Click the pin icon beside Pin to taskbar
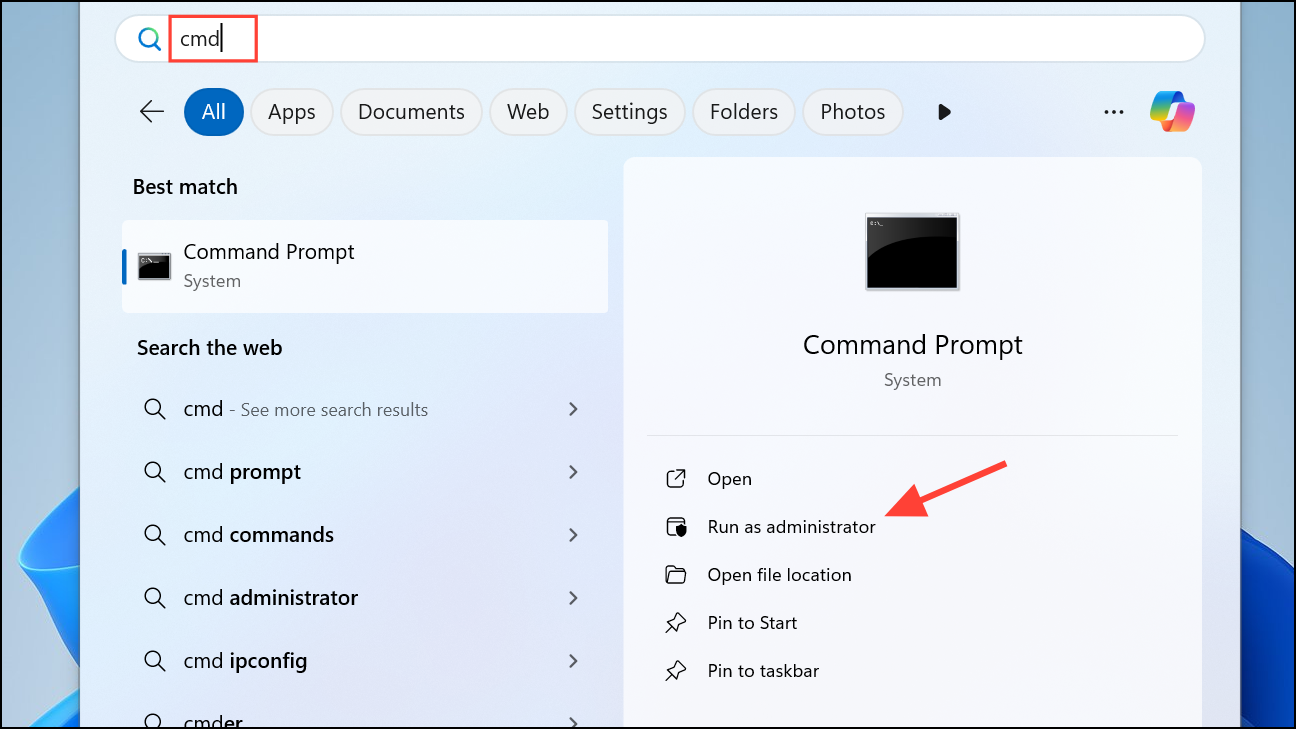 pos(676,671)
